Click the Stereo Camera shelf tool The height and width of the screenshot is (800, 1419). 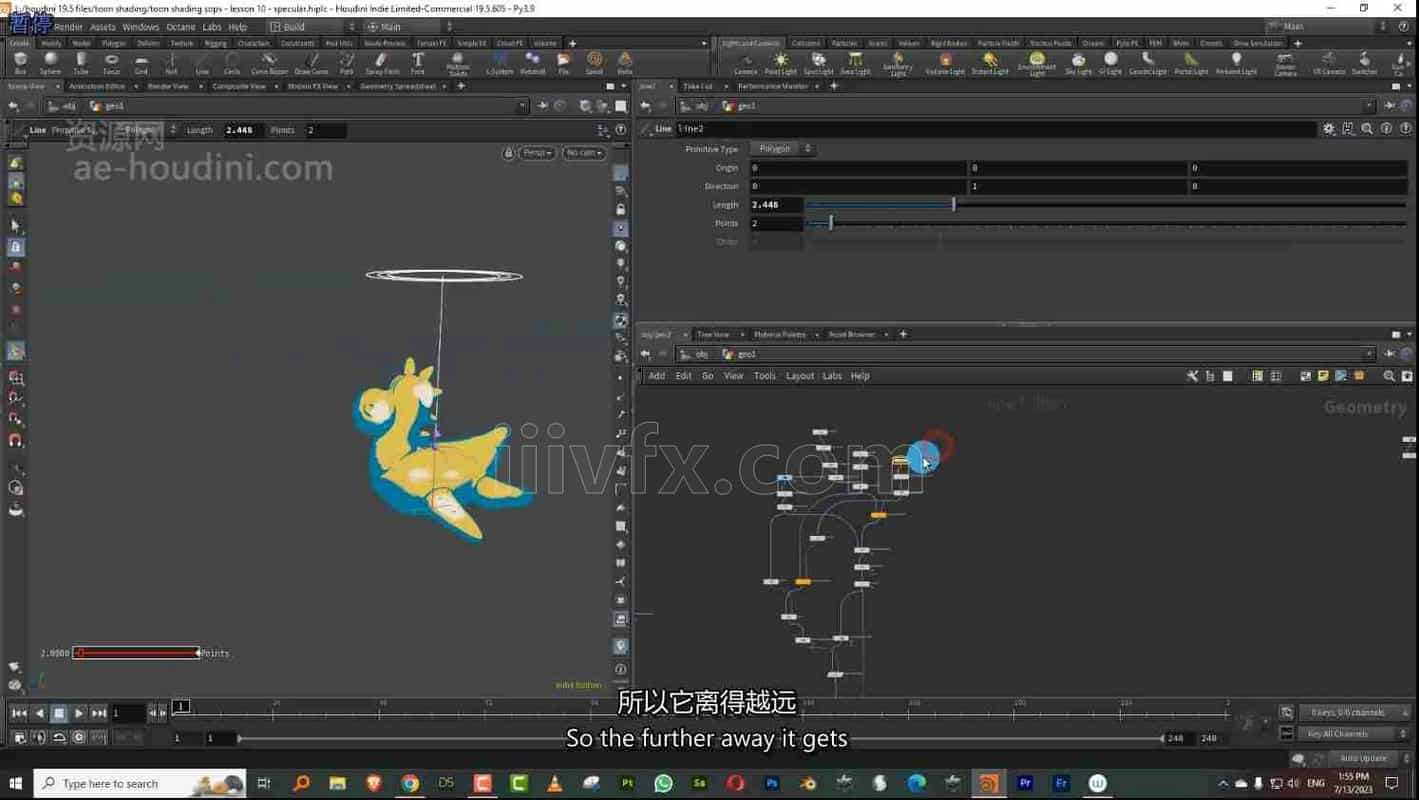tap(1286, 64)
